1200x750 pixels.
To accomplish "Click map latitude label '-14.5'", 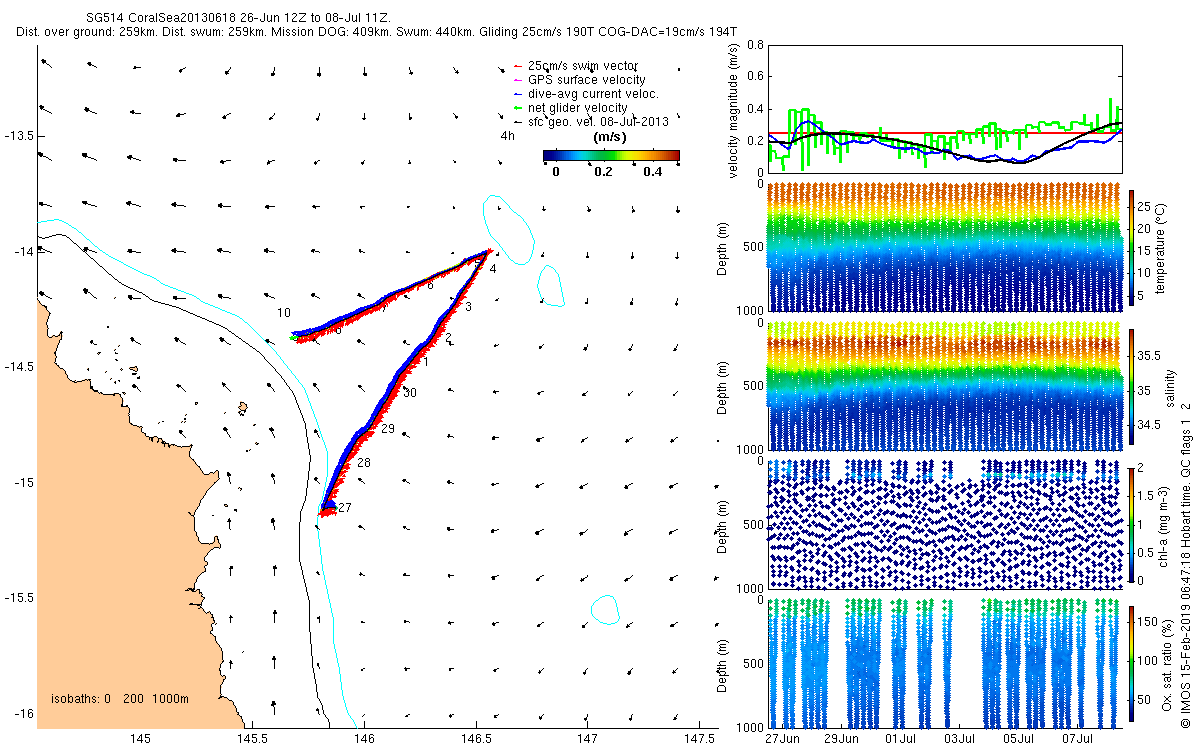I will 19,367.
